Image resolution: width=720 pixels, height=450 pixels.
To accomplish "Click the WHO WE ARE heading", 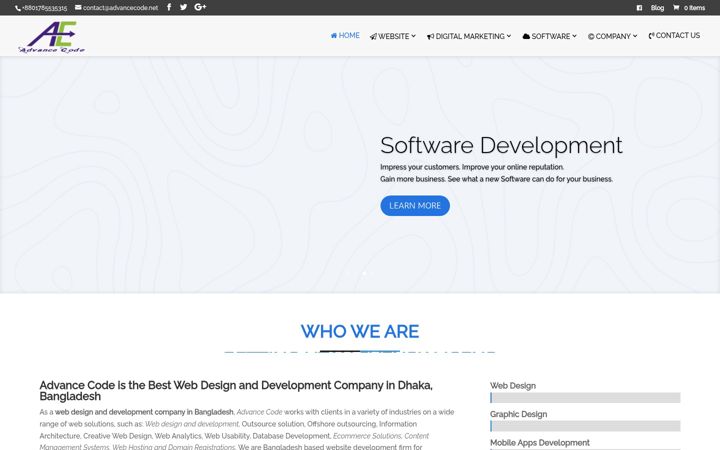I will pyautogui.click(x=360, y=332).
